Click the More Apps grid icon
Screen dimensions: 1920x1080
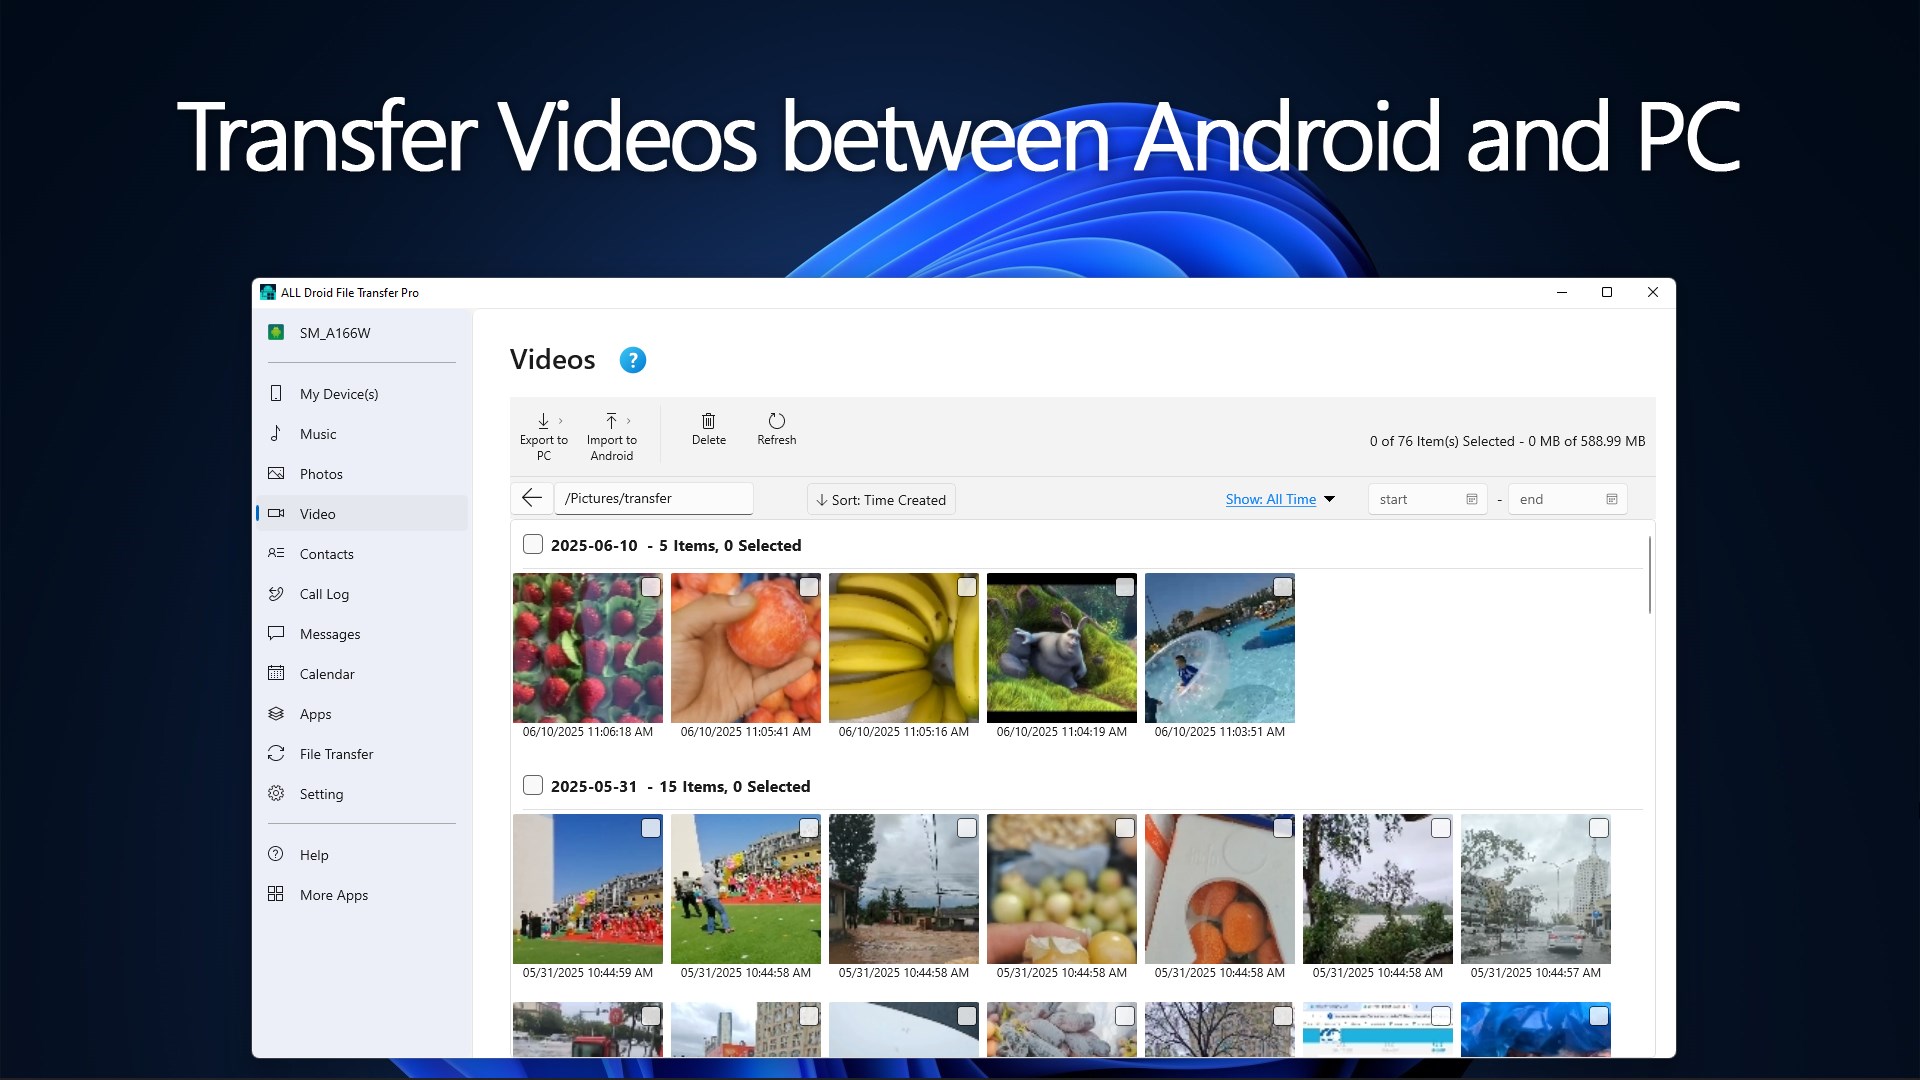(x=276, y=894)
